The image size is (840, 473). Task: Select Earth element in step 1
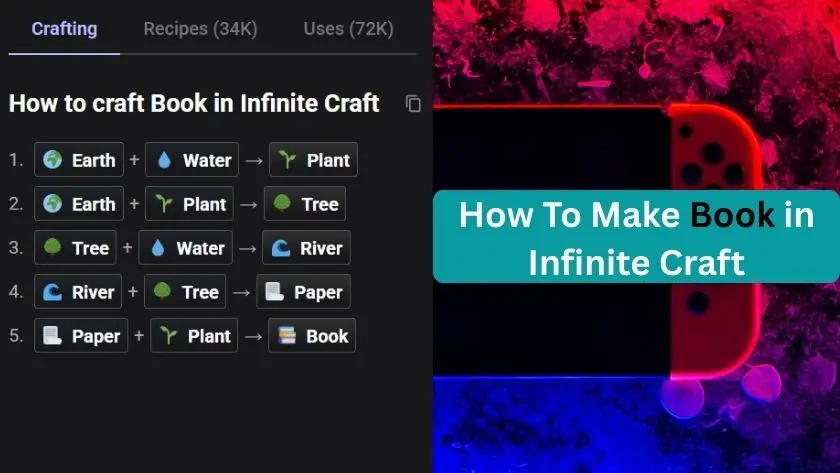coord(79,160)
